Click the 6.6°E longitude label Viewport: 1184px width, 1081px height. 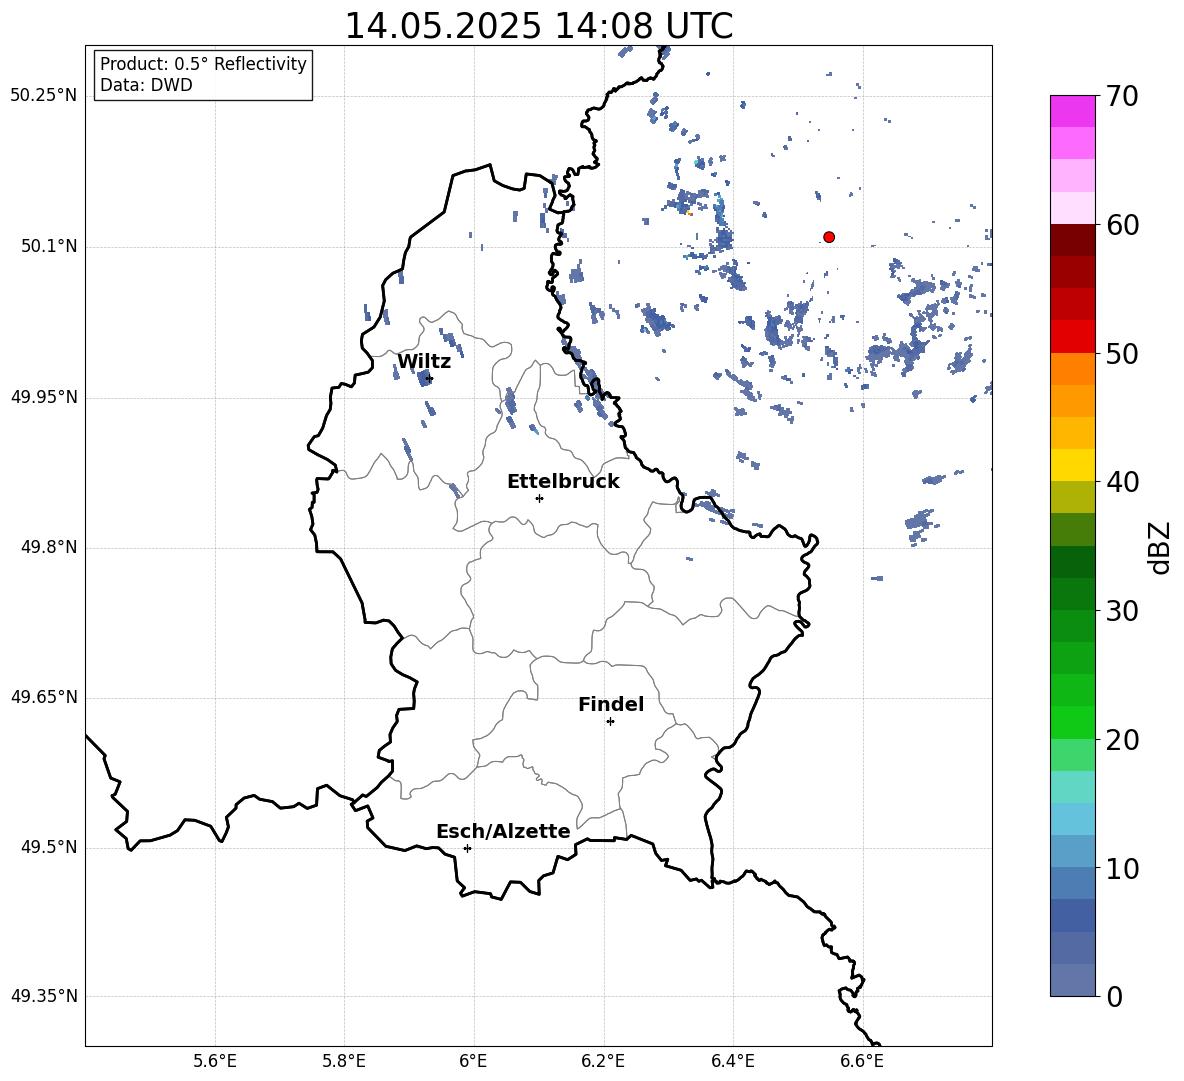click(862, 1061)
